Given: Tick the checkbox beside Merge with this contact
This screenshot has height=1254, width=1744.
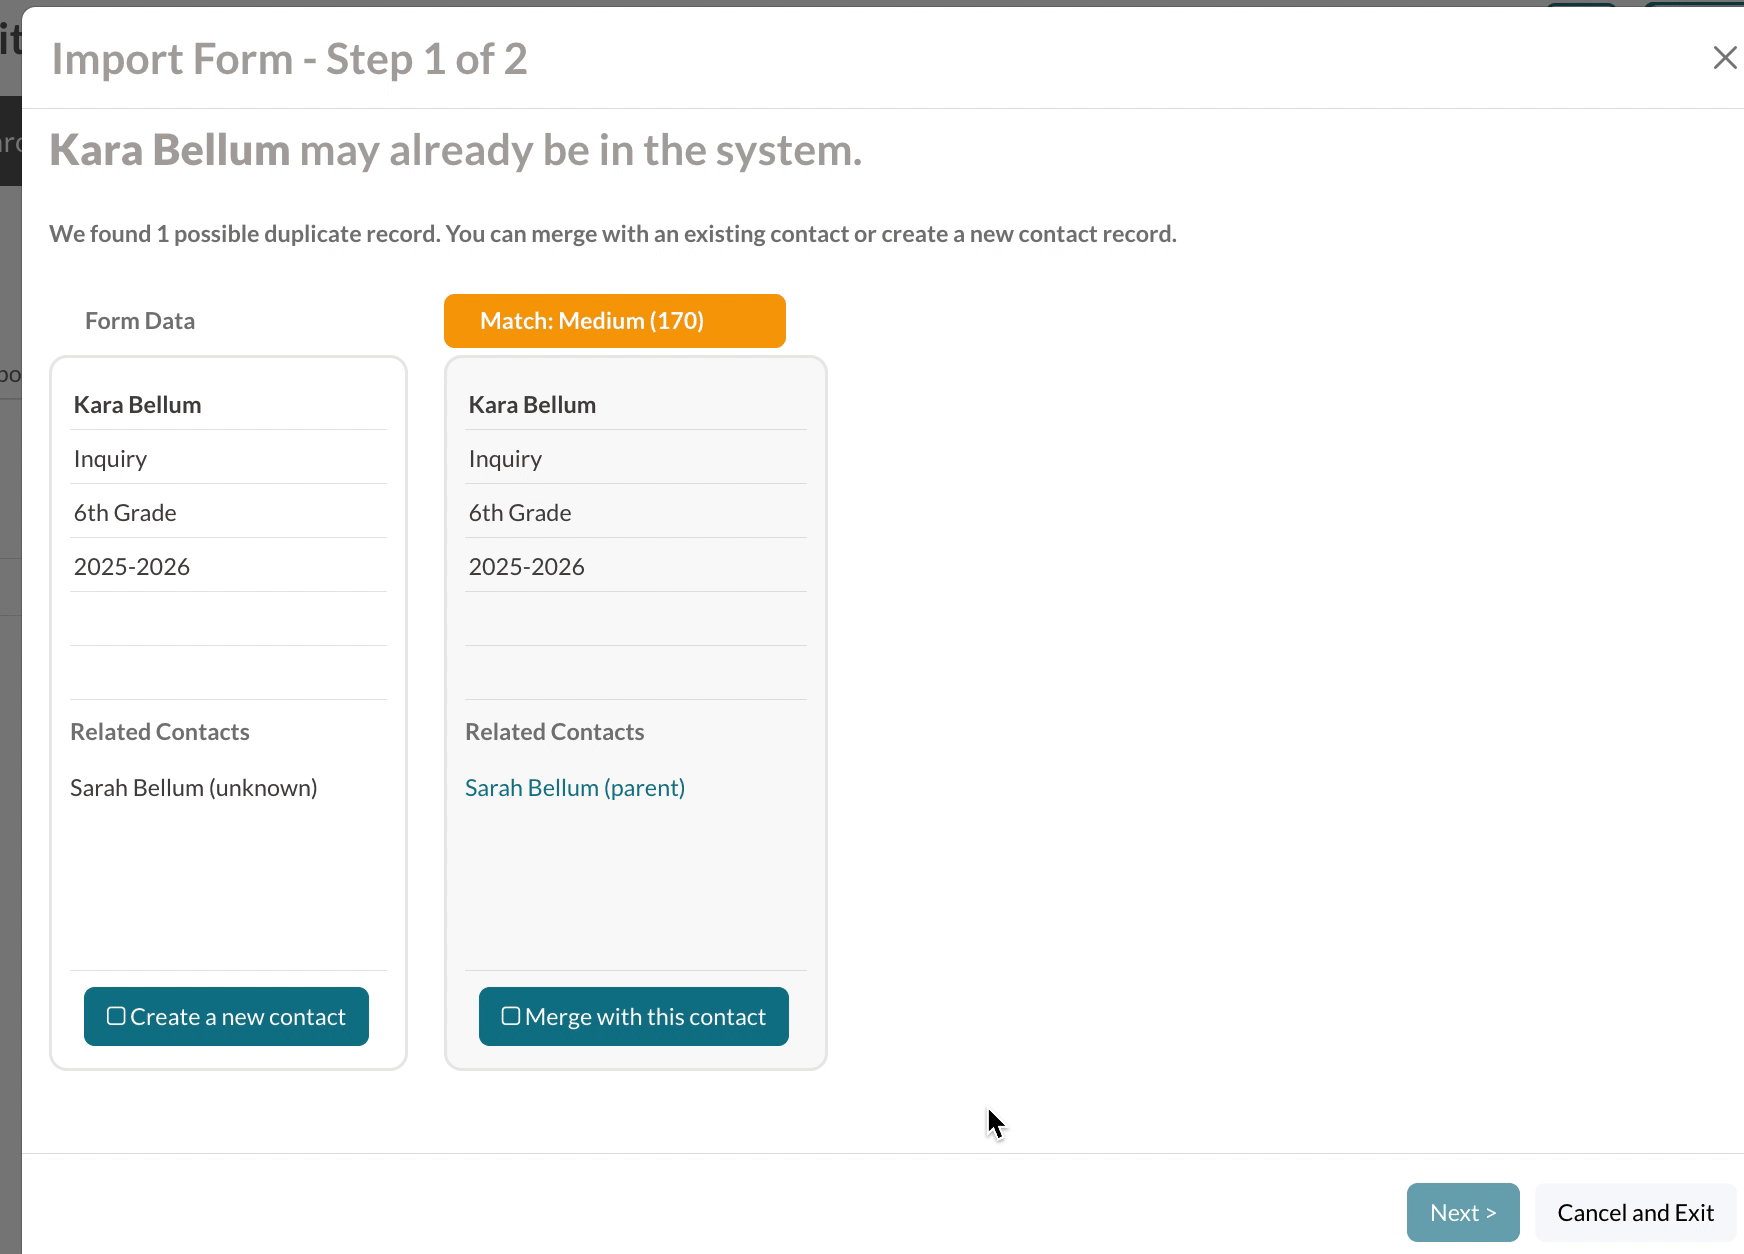Looking at the screenshot, I should coord(510,1016).
